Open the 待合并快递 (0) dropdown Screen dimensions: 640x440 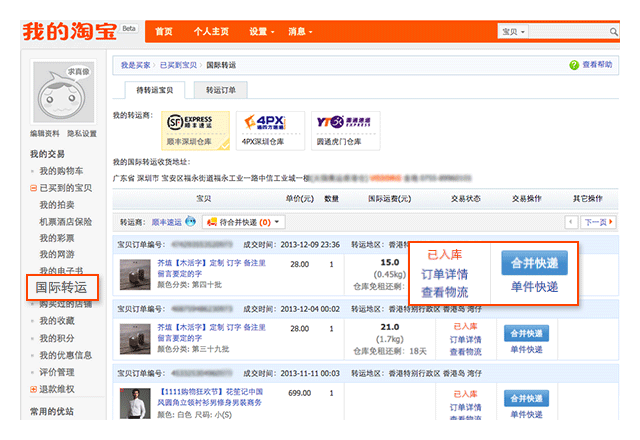244,222
